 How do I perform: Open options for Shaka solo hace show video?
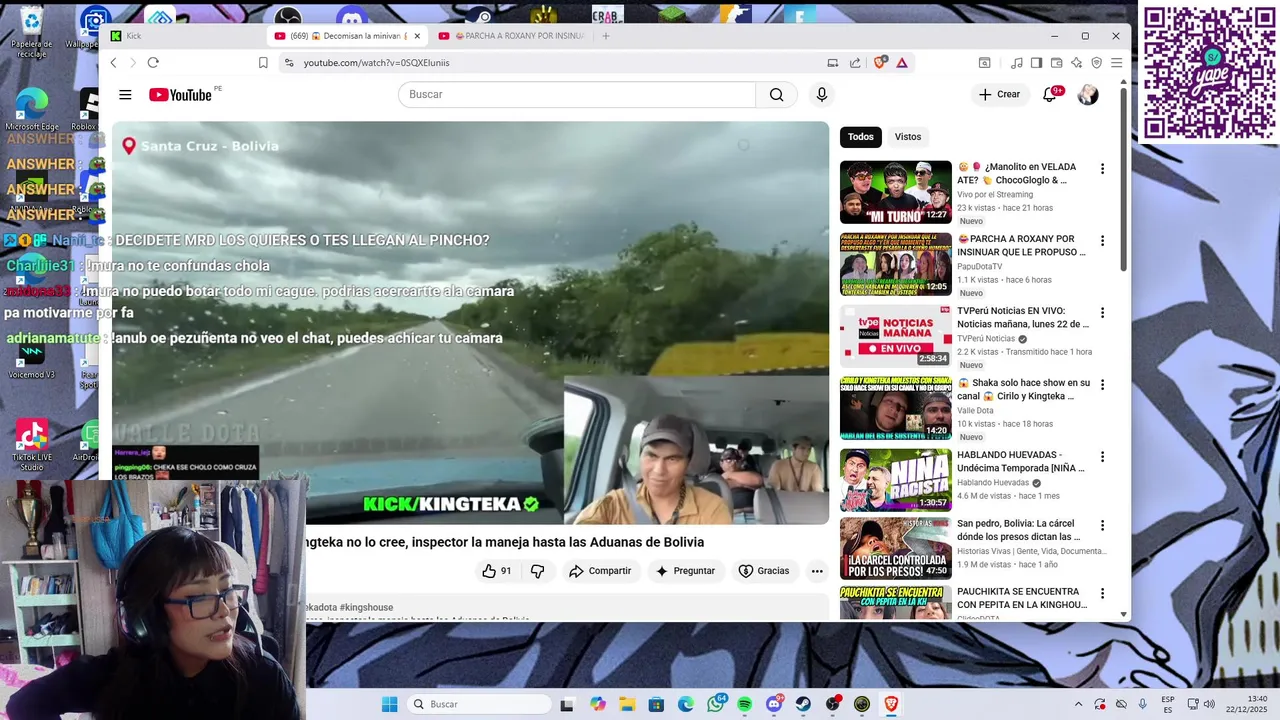pos(1102,385)
